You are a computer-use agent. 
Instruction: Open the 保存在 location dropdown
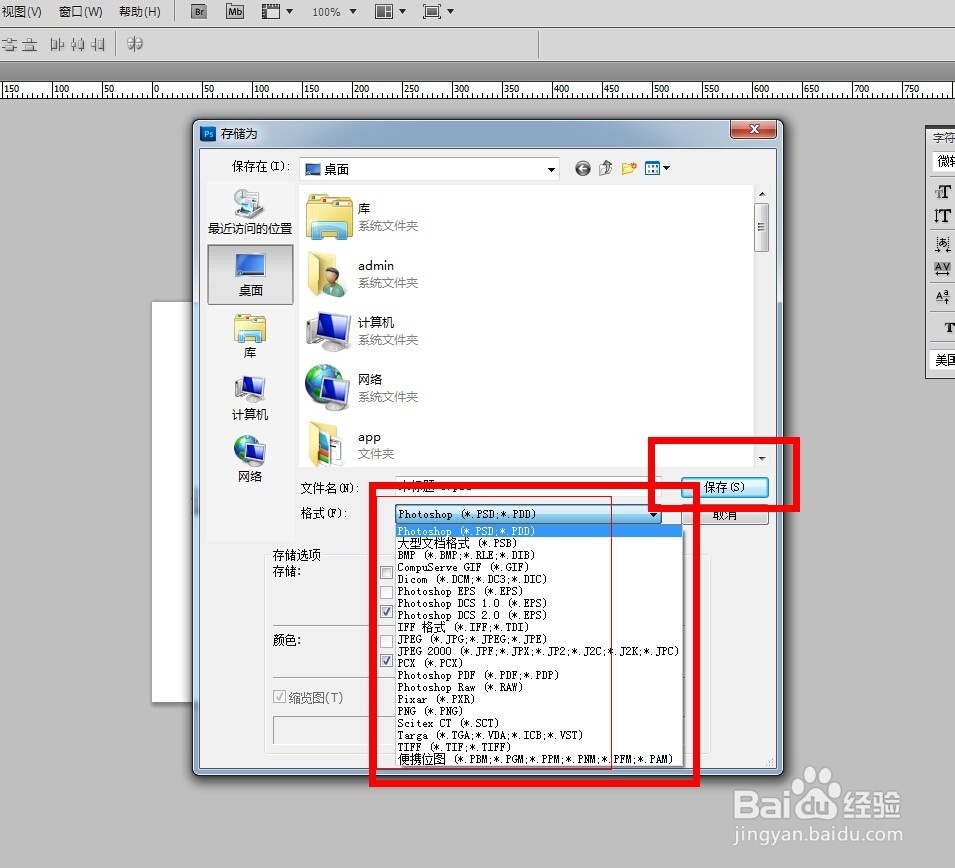430,169
